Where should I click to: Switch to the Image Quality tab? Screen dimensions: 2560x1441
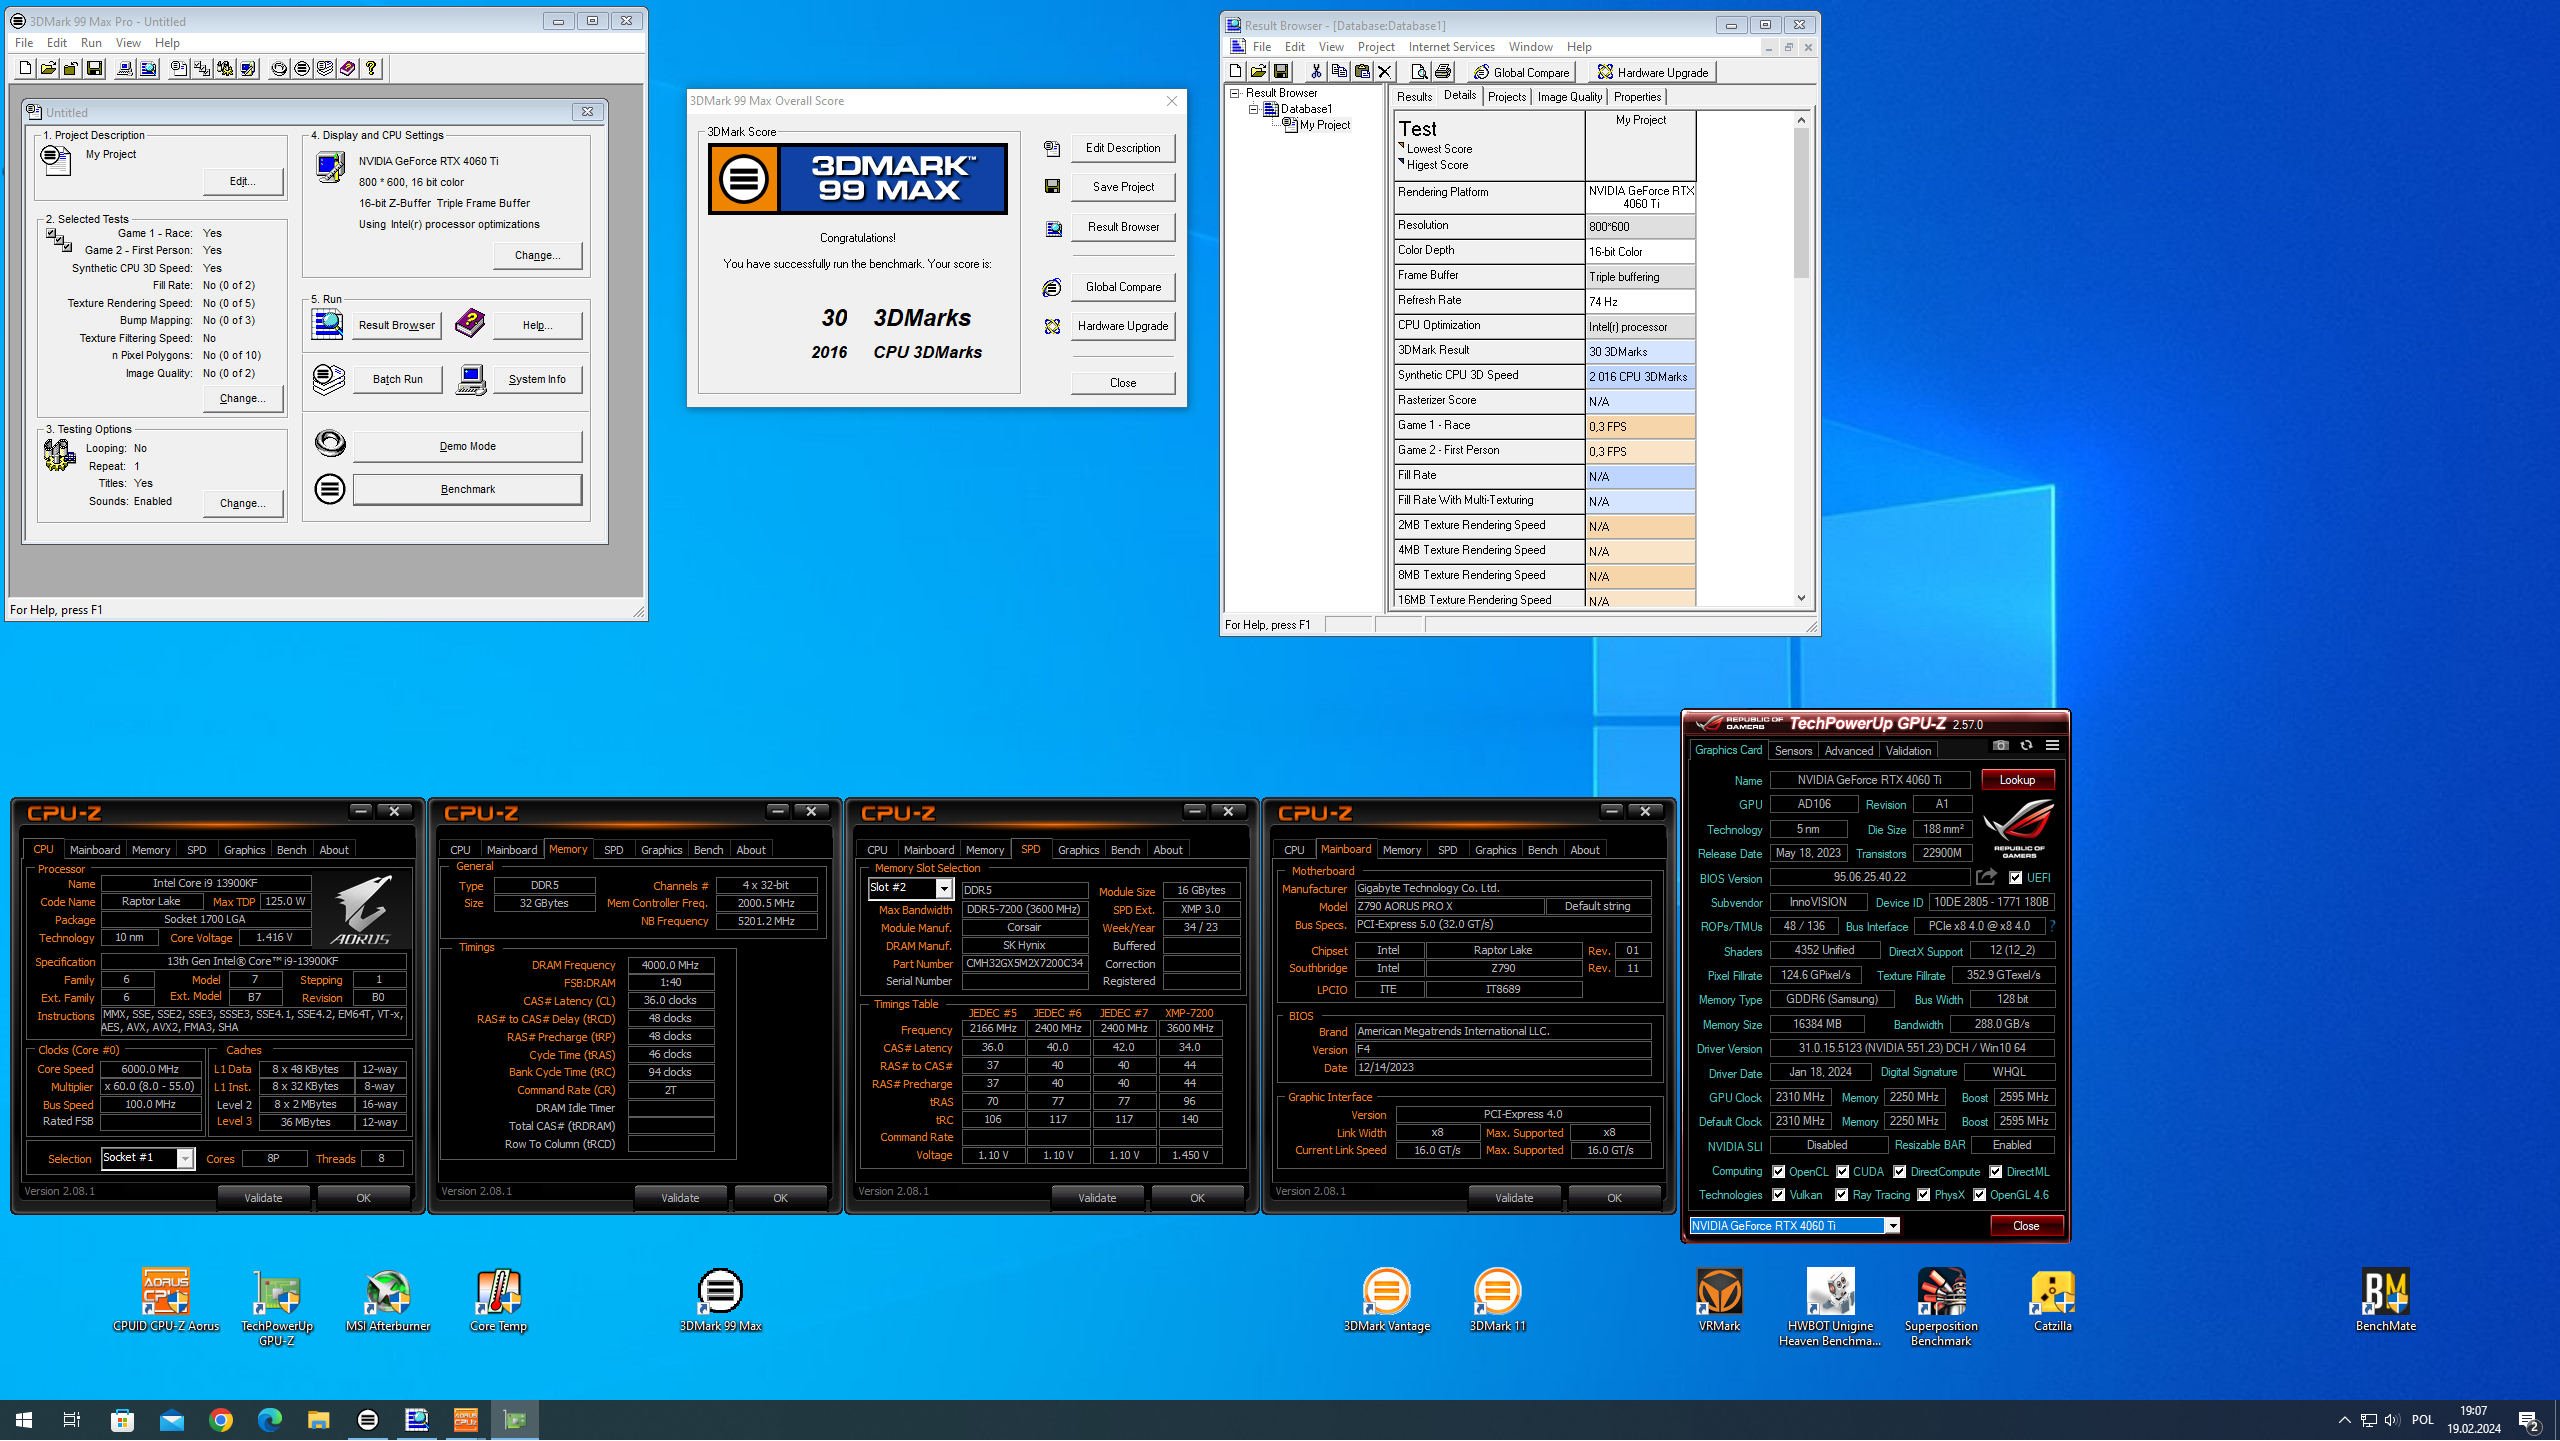[1569, 97]
